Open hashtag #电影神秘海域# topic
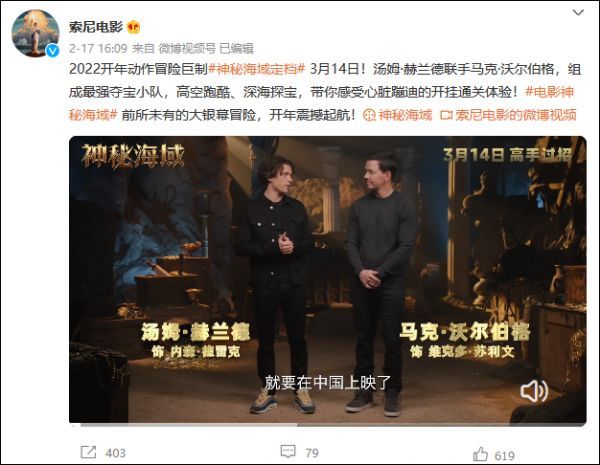 (x=321, y=103)
